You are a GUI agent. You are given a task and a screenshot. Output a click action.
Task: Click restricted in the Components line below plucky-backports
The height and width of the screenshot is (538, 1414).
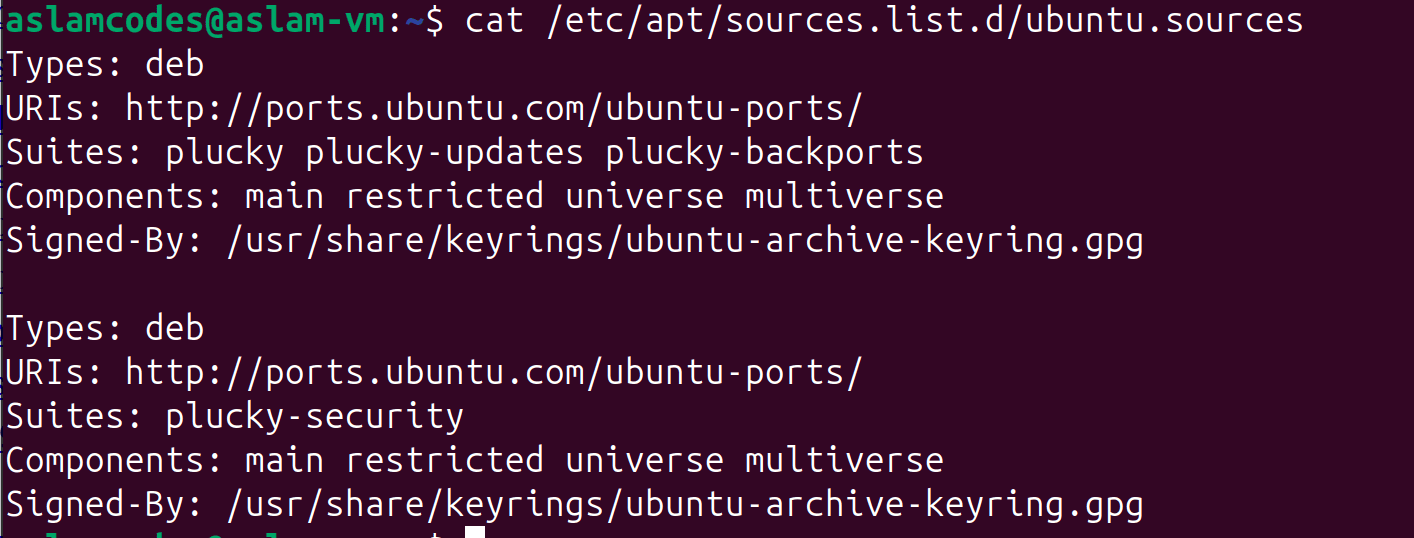coord(444,196)
